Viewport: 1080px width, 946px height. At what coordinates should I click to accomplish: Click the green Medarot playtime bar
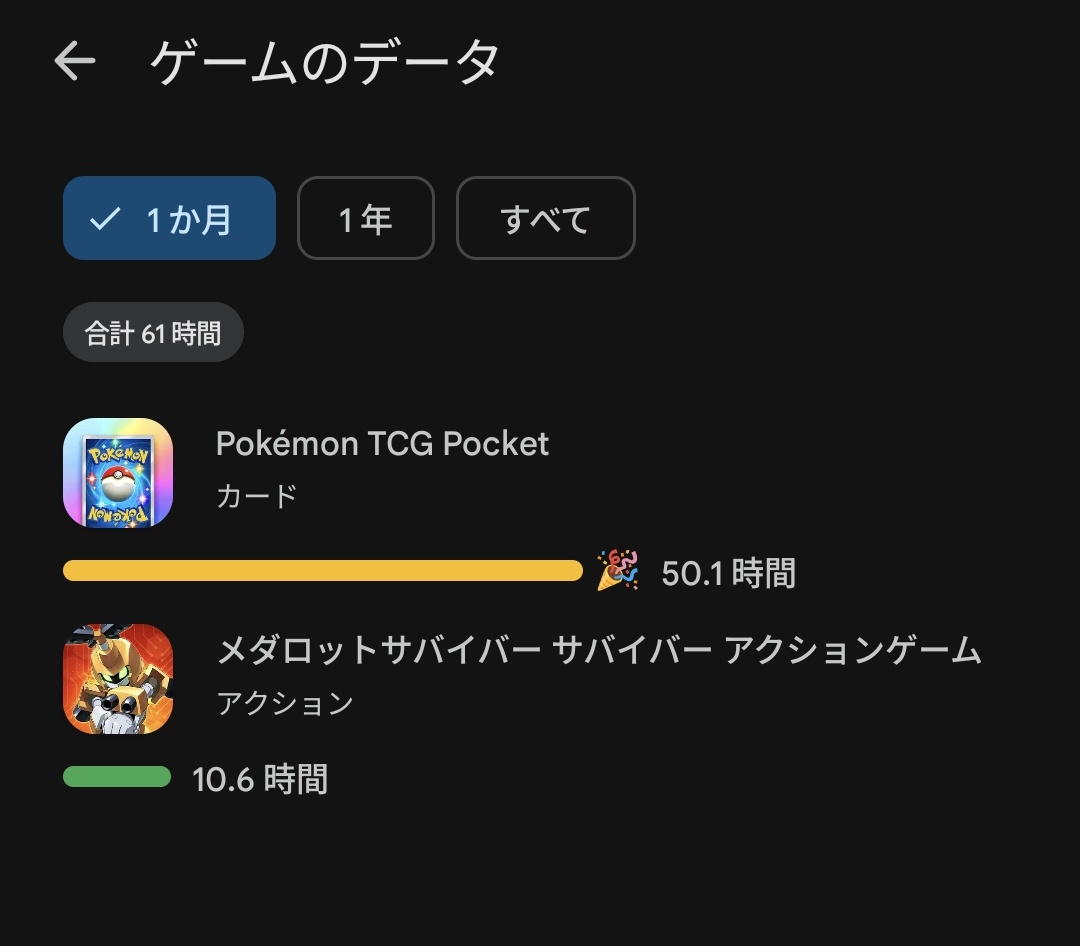click(117, 777)
